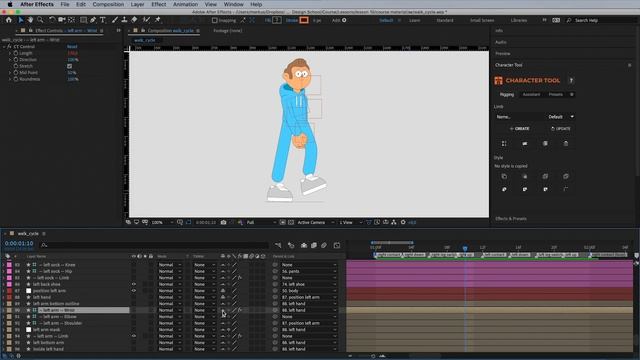Open the limb Default dropdown

561,117
